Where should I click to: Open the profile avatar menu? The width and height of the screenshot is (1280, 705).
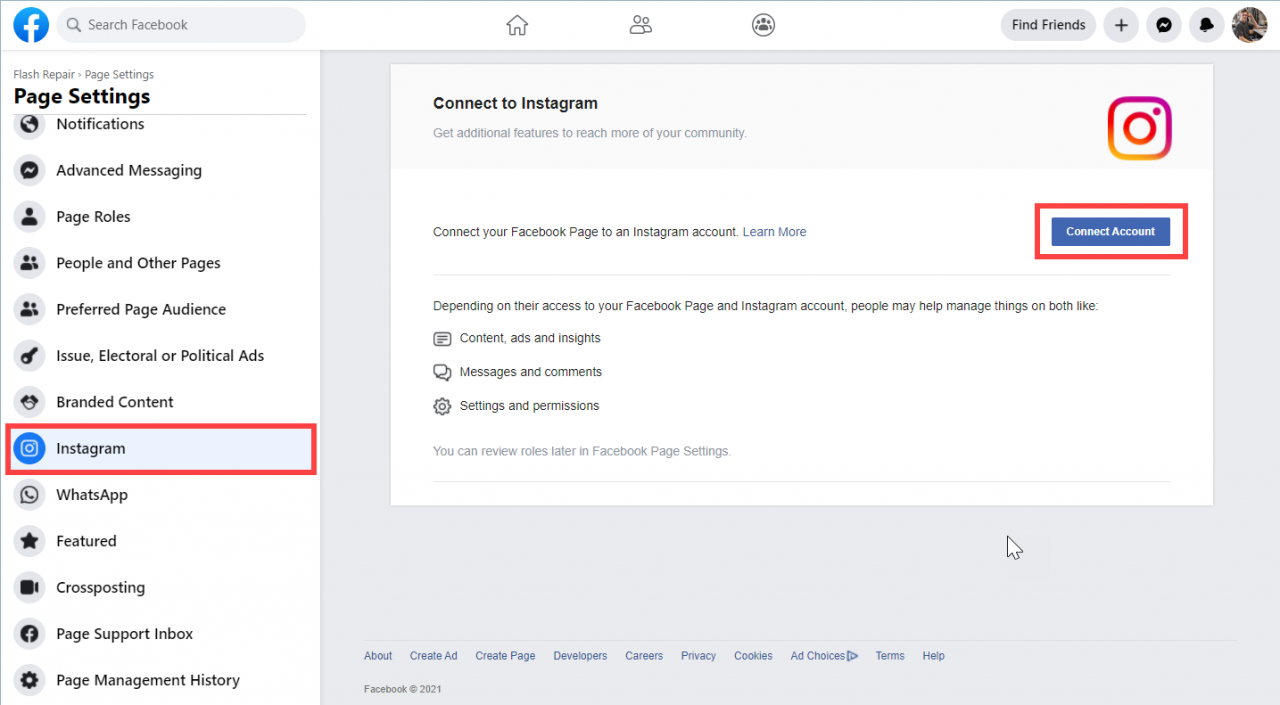pyautogui.click(x=1249, y=25)
